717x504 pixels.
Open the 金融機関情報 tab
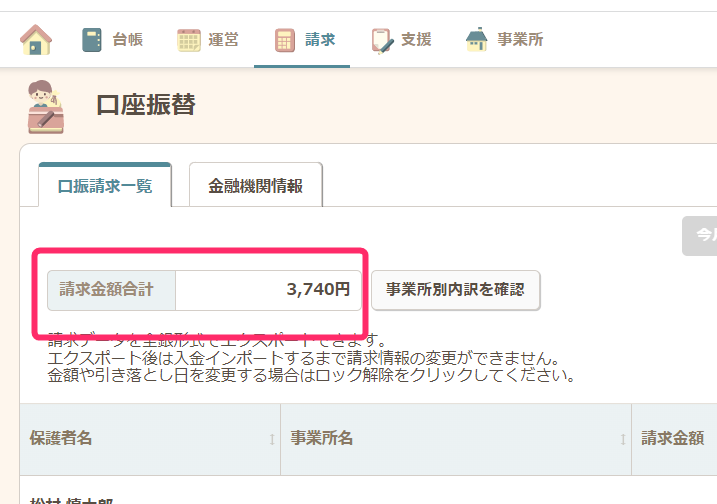(x=255, y=186)
